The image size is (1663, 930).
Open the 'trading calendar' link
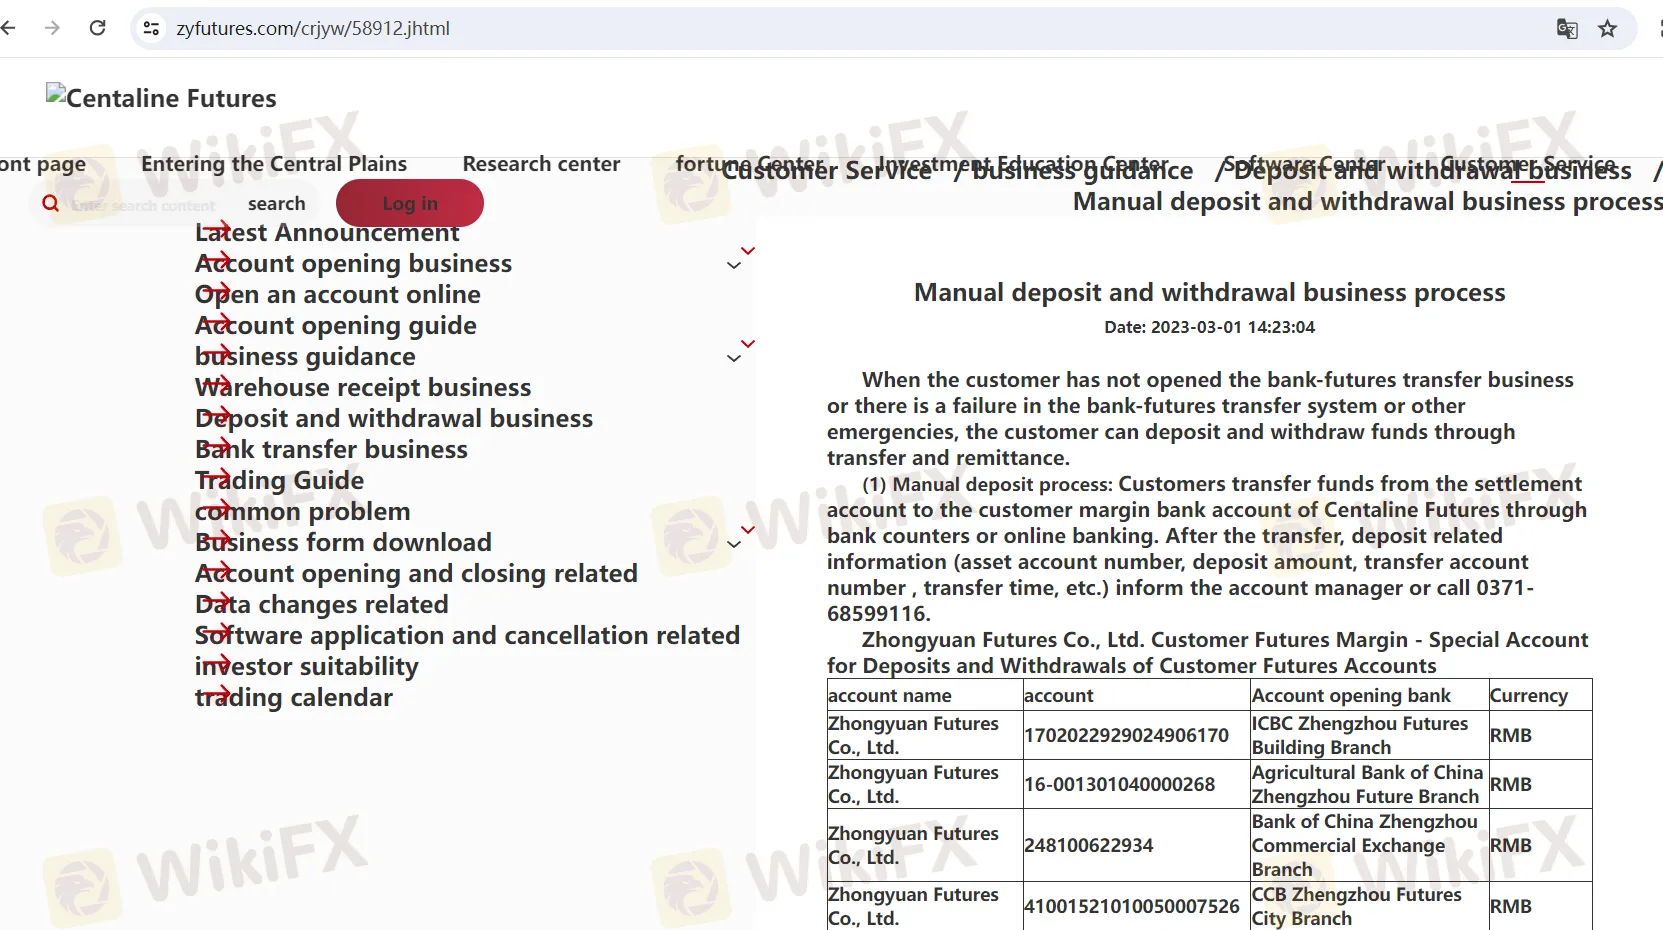tap(294, 697)
